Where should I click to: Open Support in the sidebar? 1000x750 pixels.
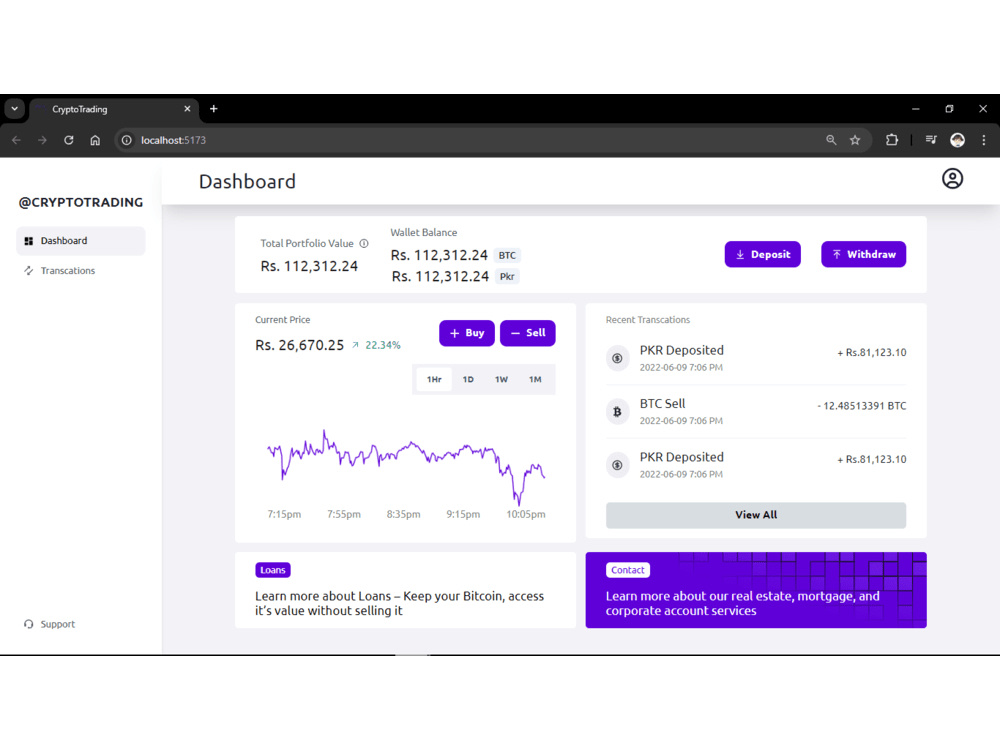point(50,624)
